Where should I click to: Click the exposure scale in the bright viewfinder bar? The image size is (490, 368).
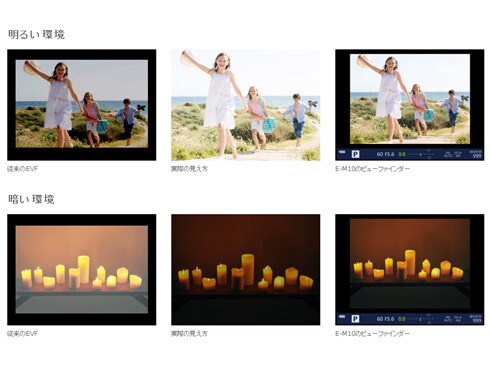(x=421, y=154)
